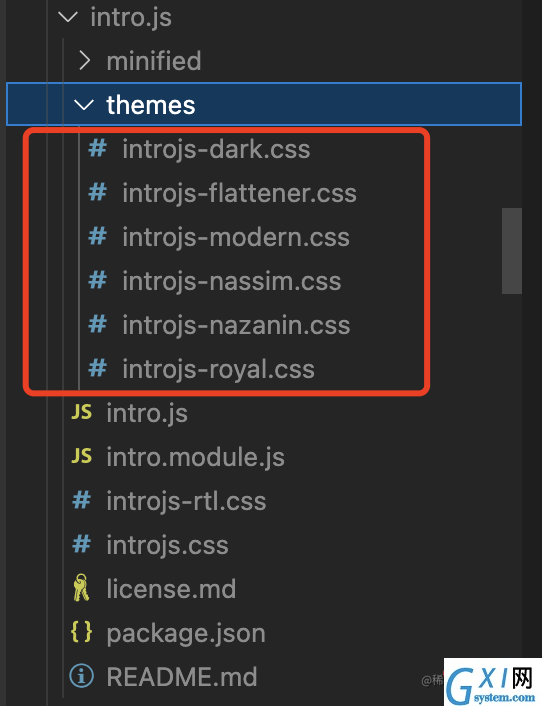The image size is (542, 706).
Task: Expand the minified folder chevron
Action: [84, 60]
